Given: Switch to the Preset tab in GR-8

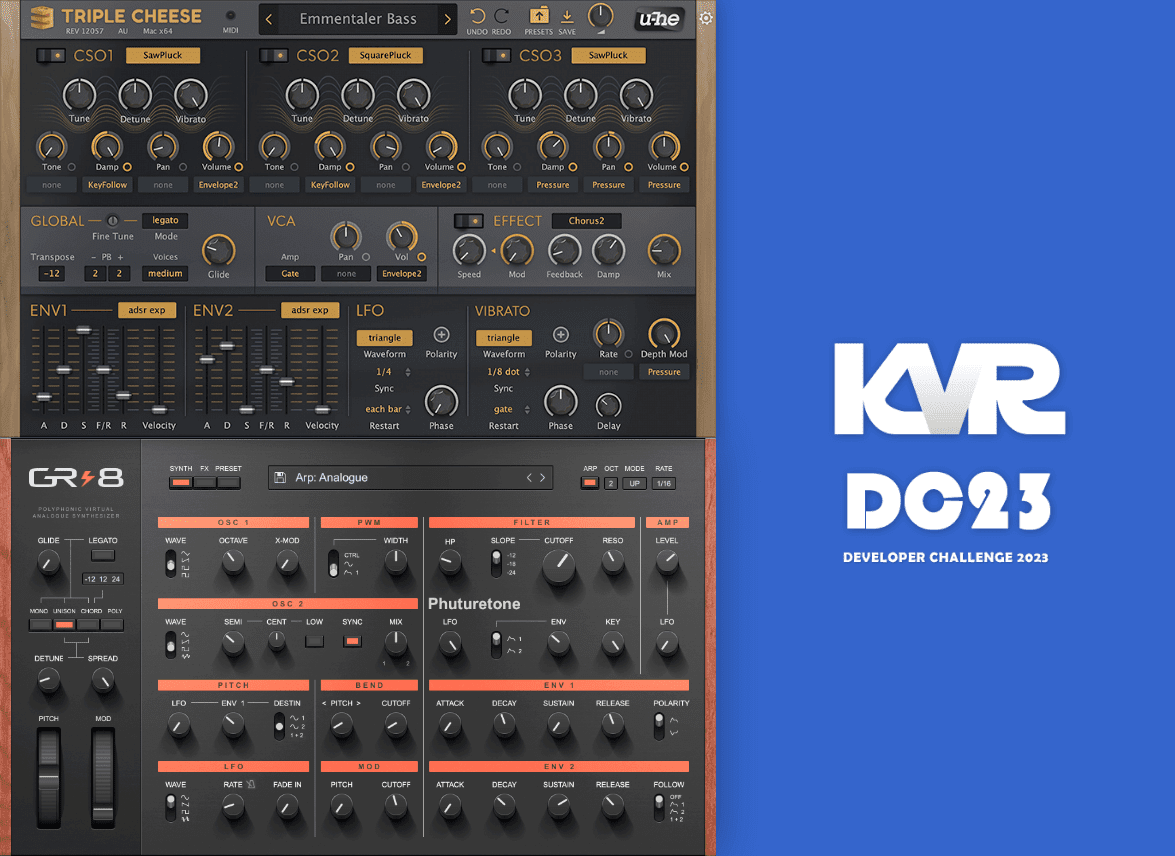Looking at the screenshot, I should (x=229, y=483).
